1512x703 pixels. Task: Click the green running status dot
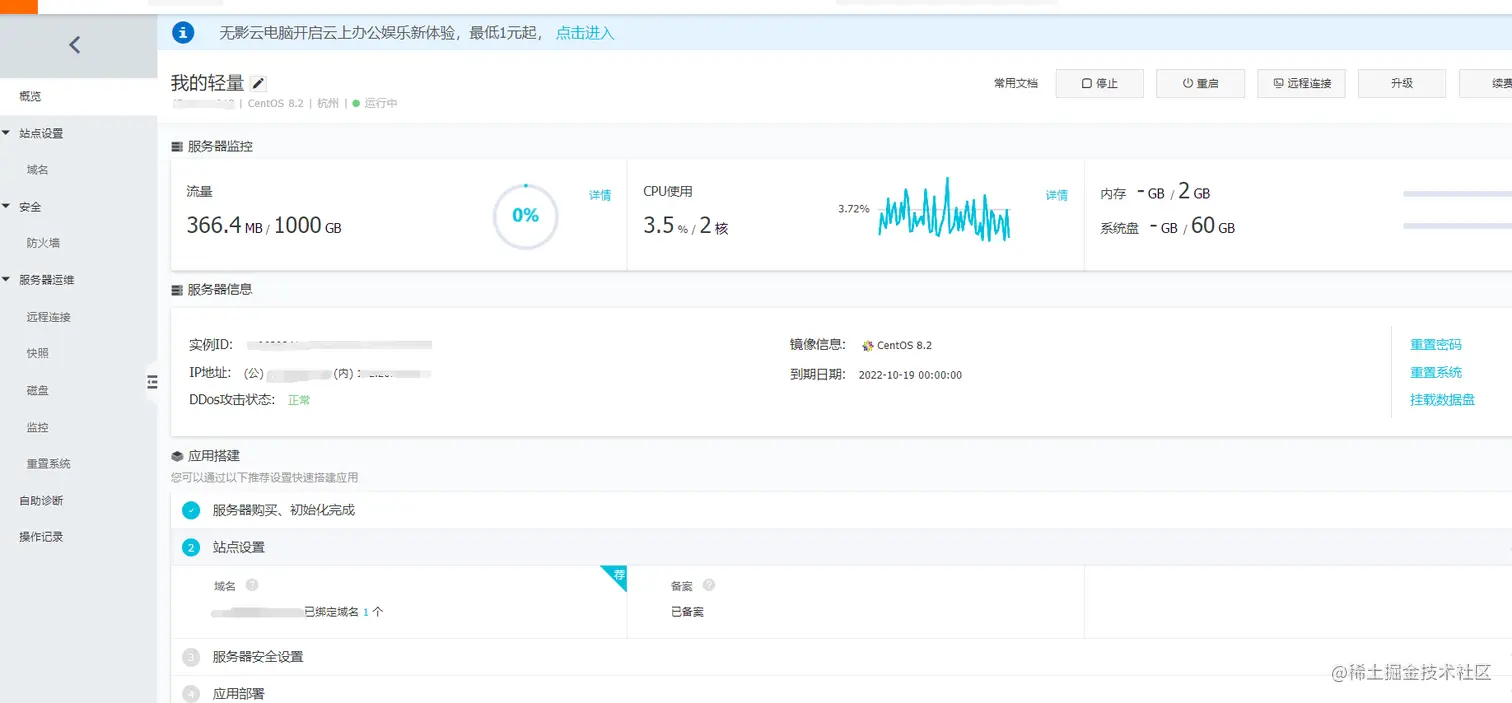click(356, 103)
